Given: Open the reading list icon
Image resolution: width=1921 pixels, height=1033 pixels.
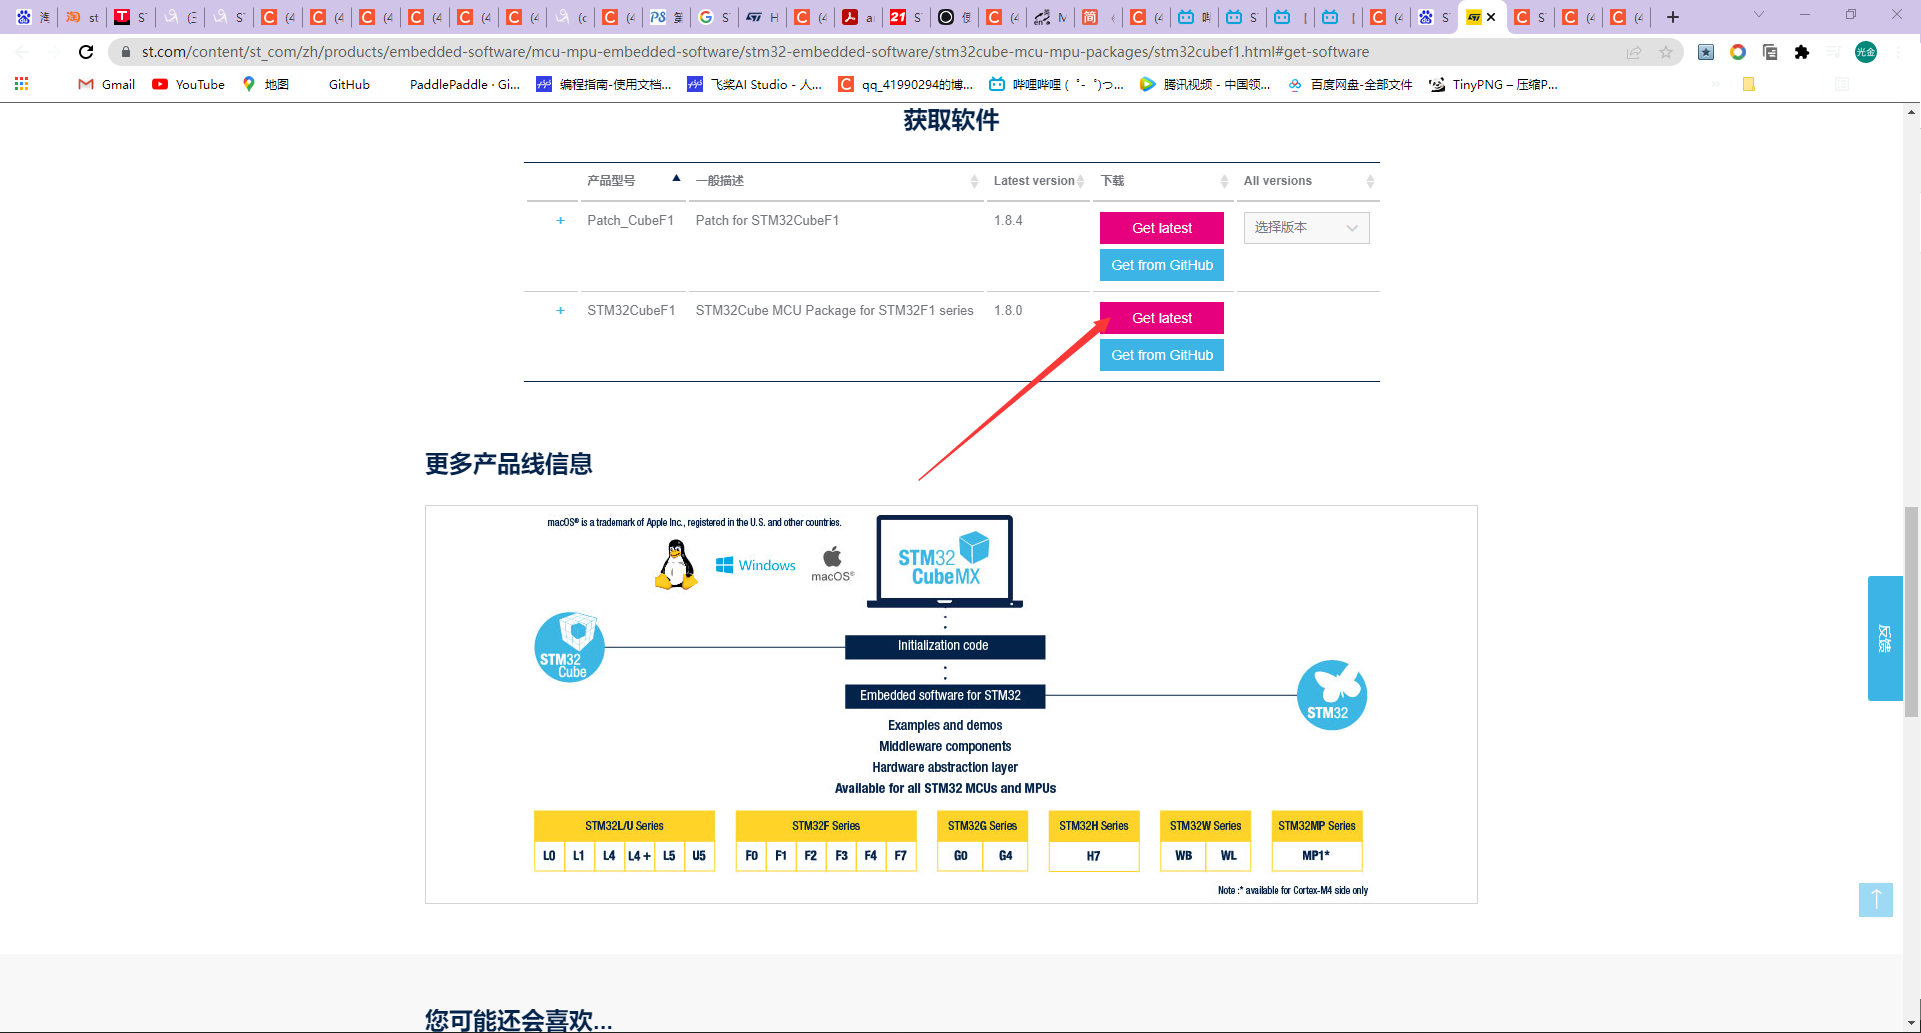Looking at the screenshot, I should pos(1842,84).
